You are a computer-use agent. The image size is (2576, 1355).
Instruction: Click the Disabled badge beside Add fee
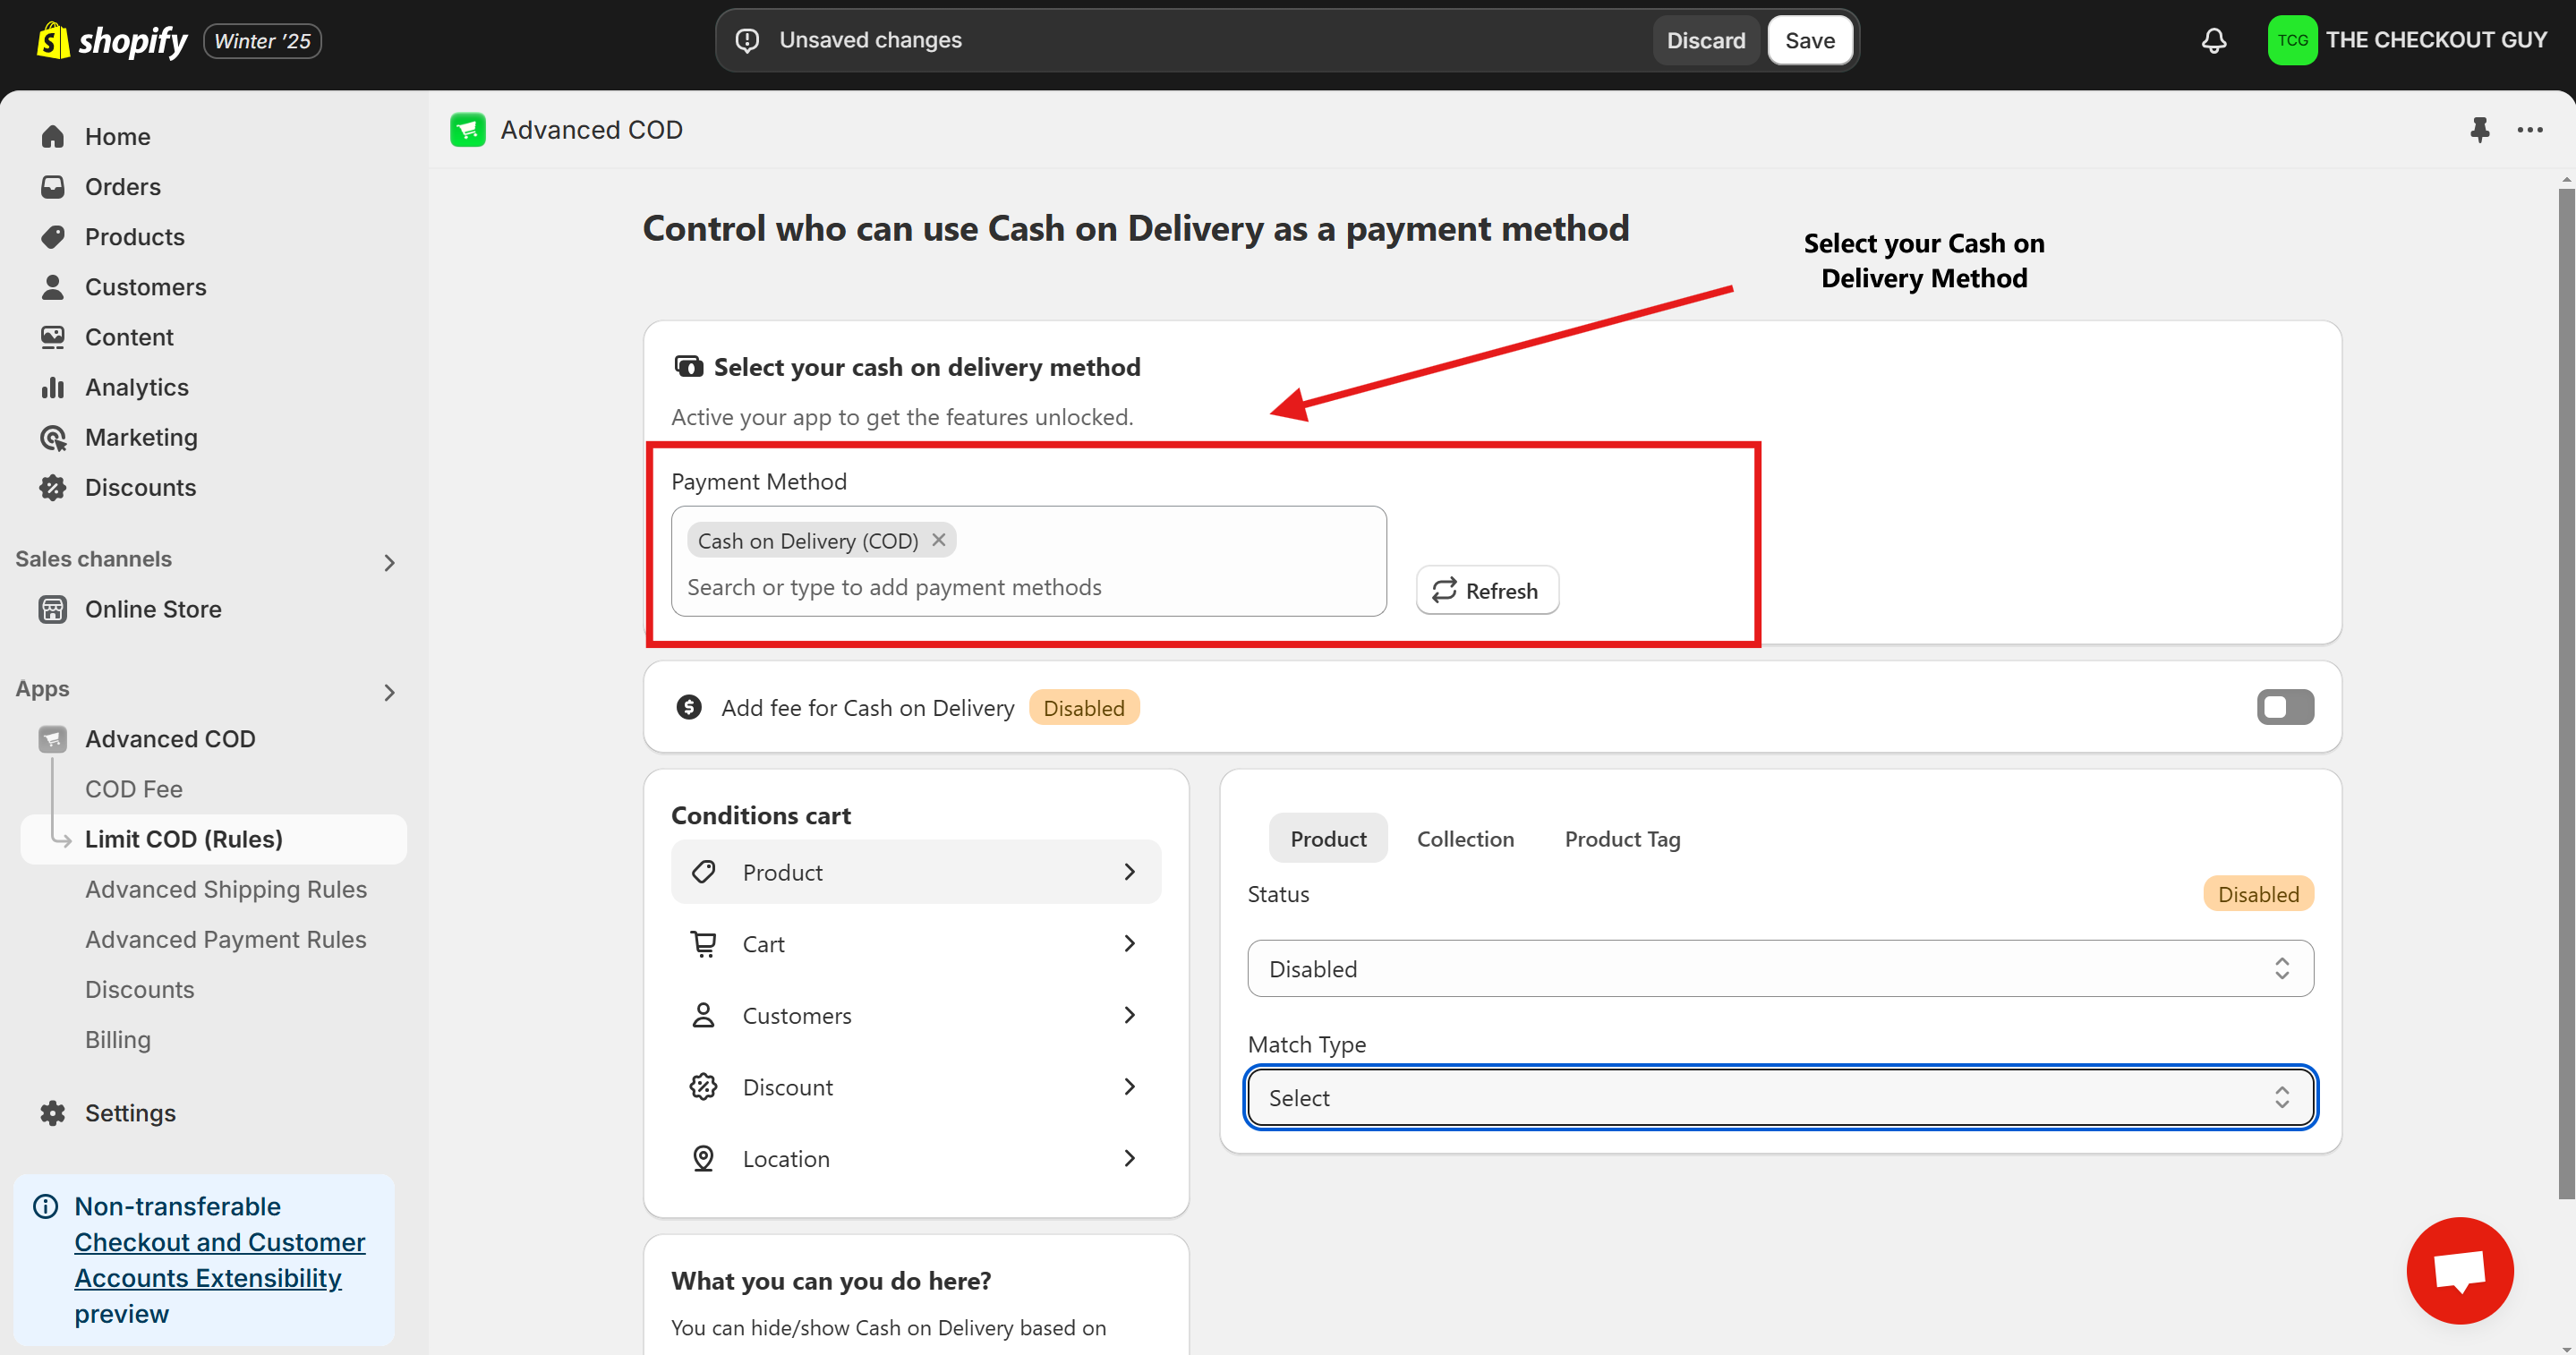1084,707
